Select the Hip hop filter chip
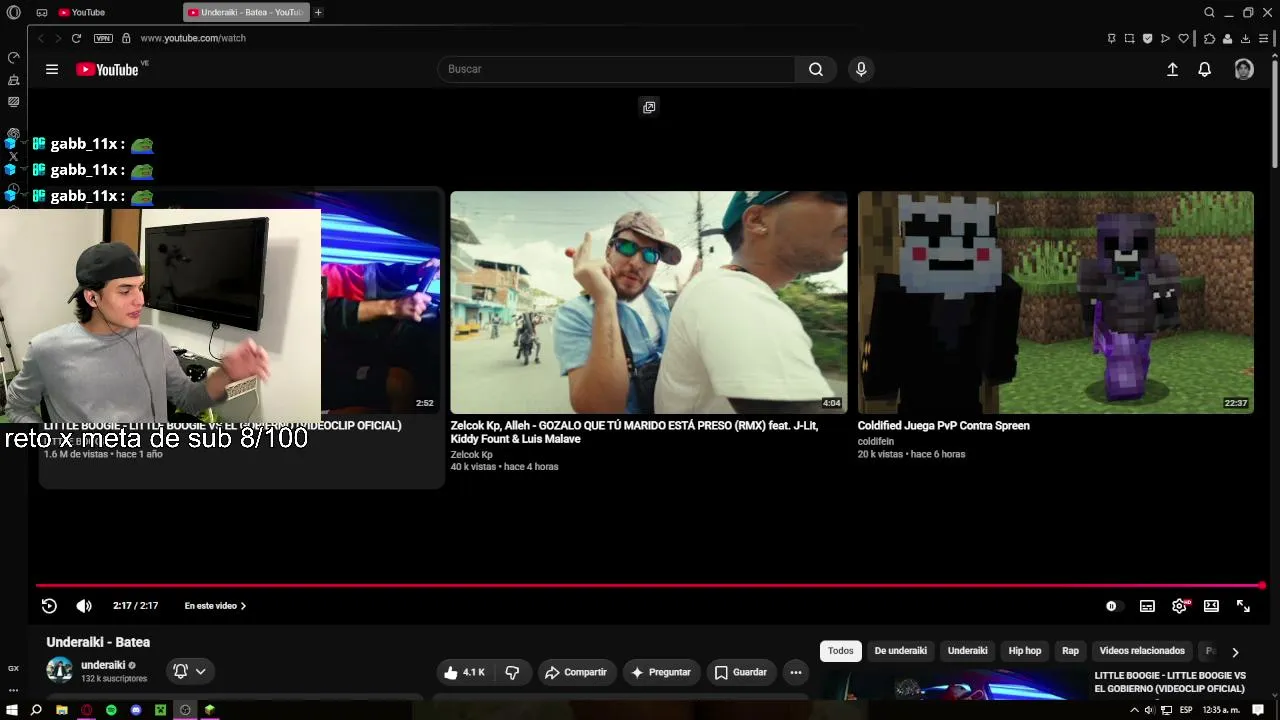Viewport: 1280px width, 720px height. tap(1025, 651)
